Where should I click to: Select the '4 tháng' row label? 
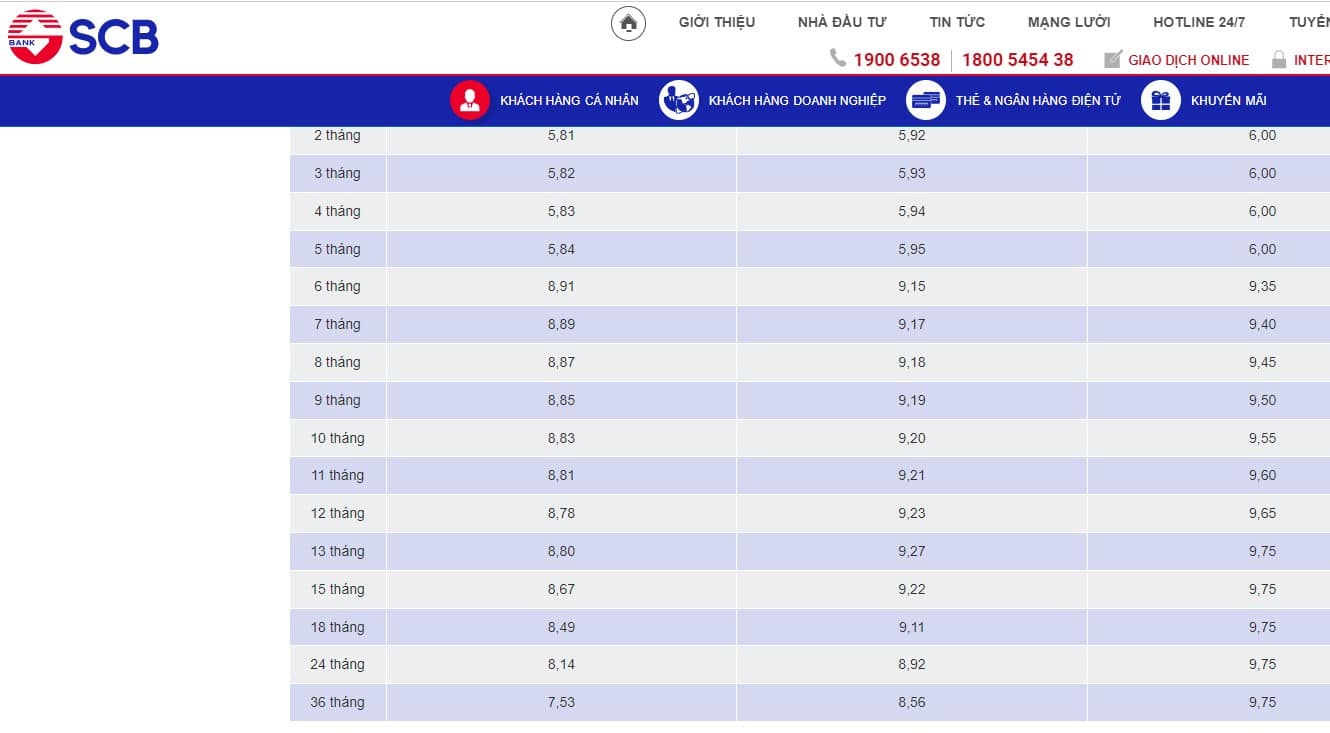pyautogui.click(x=337, y=211)
